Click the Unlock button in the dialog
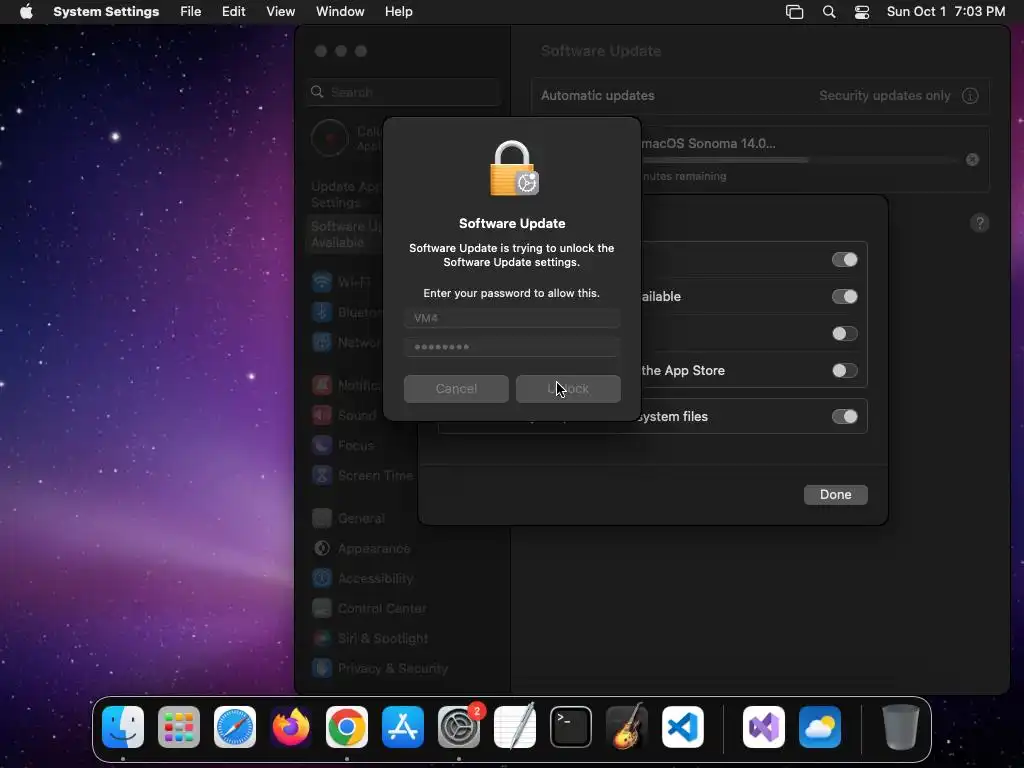Image resolution: width=1024 pixels, height=768 pixels. click(x=568, y=389)
